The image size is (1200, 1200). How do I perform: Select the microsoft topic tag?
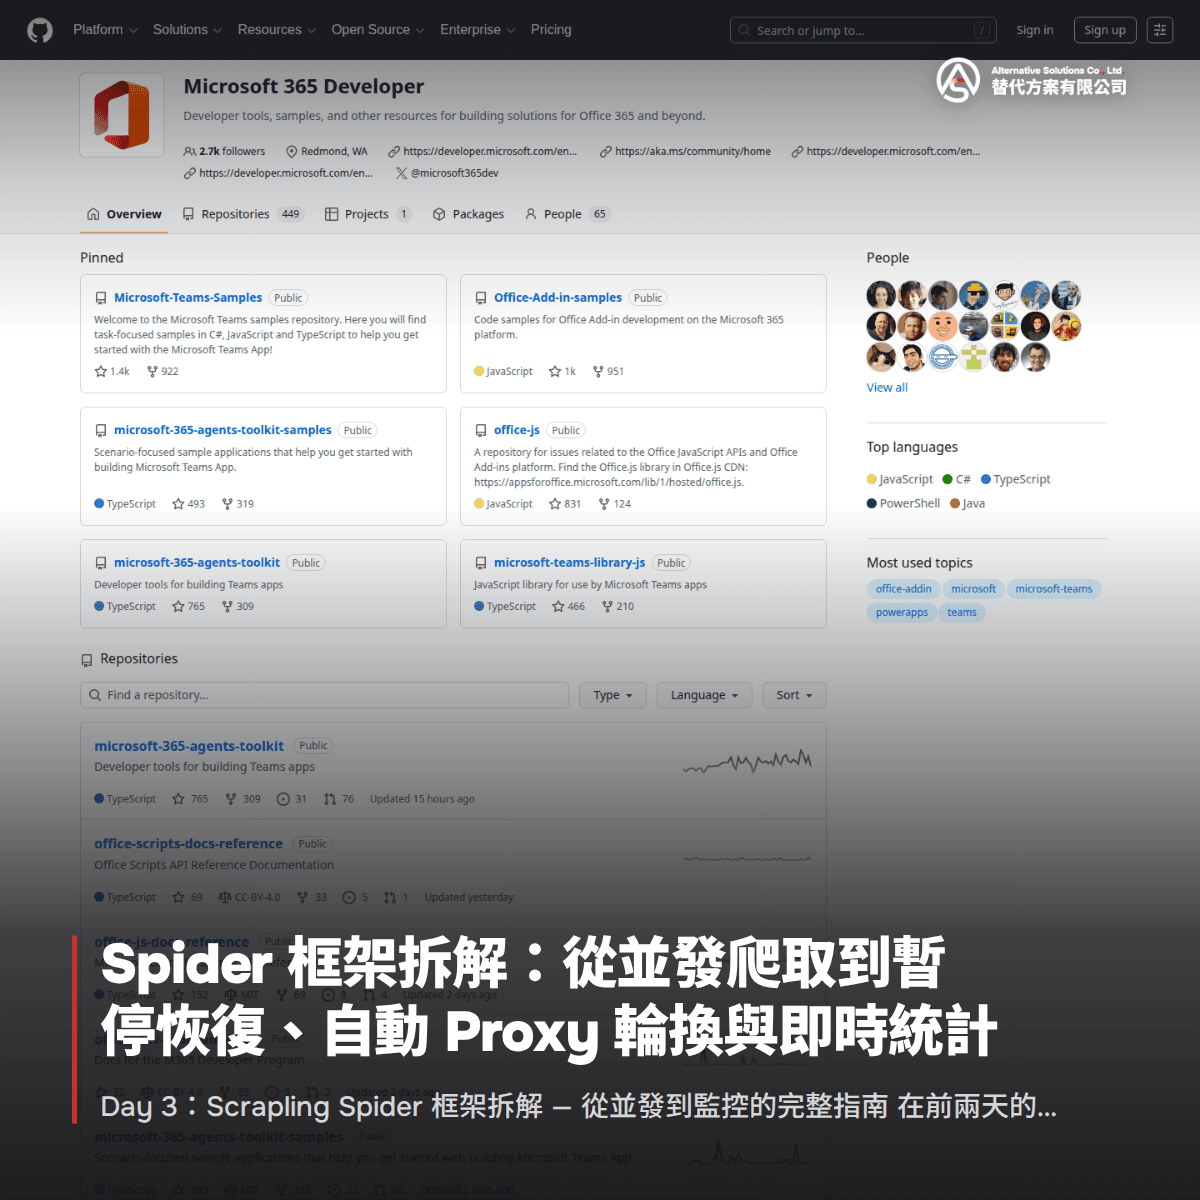[x=973, y=589]
